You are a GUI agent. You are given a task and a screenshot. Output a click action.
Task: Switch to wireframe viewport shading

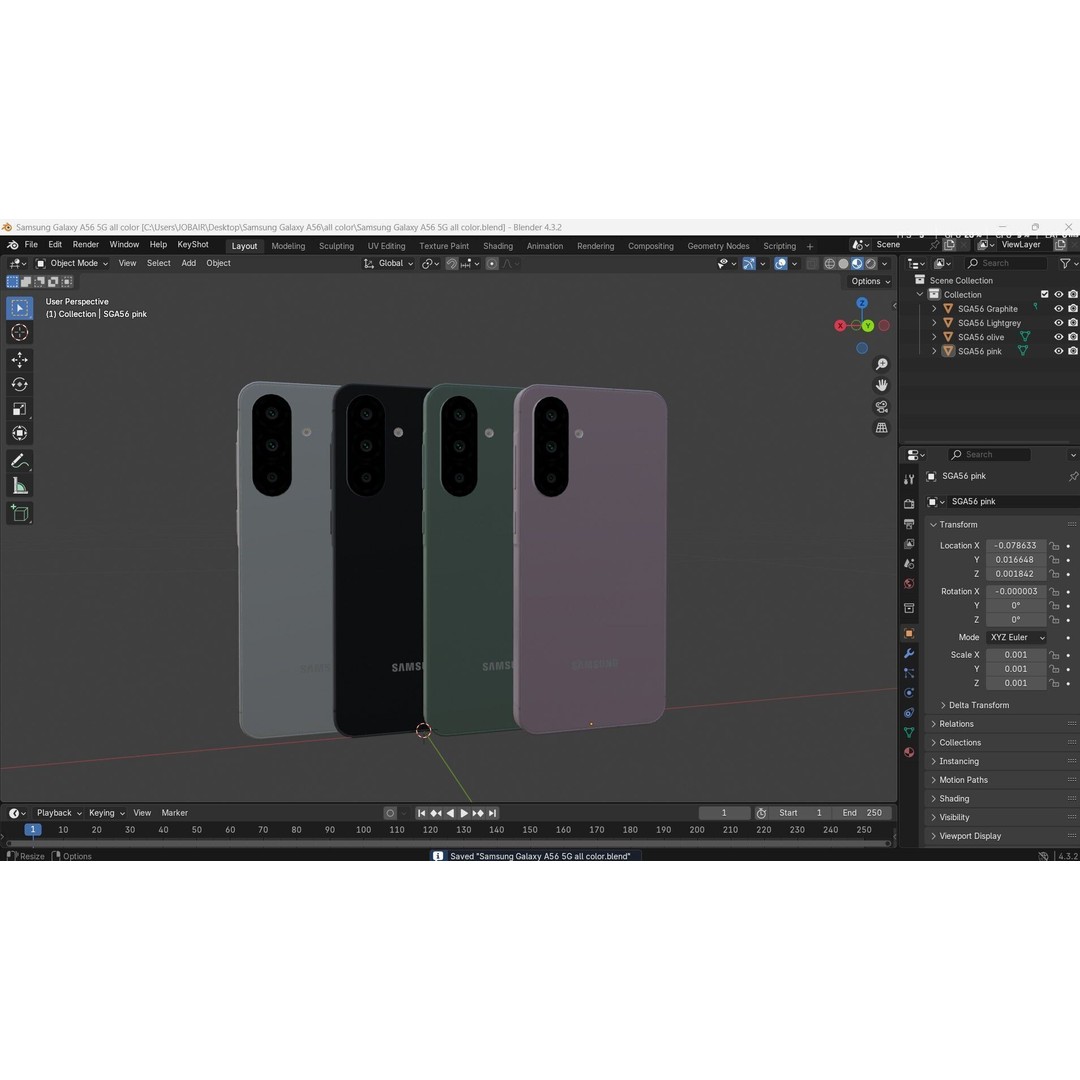click(x=829, y=264)
